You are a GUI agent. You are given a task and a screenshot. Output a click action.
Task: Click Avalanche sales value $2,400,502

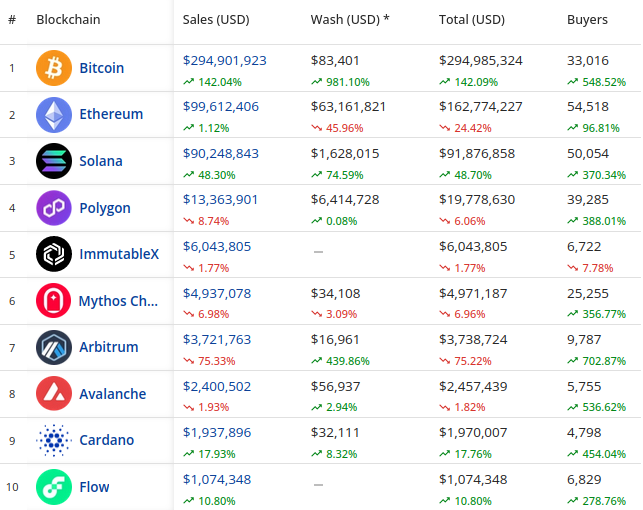click(x=217, y=387)
